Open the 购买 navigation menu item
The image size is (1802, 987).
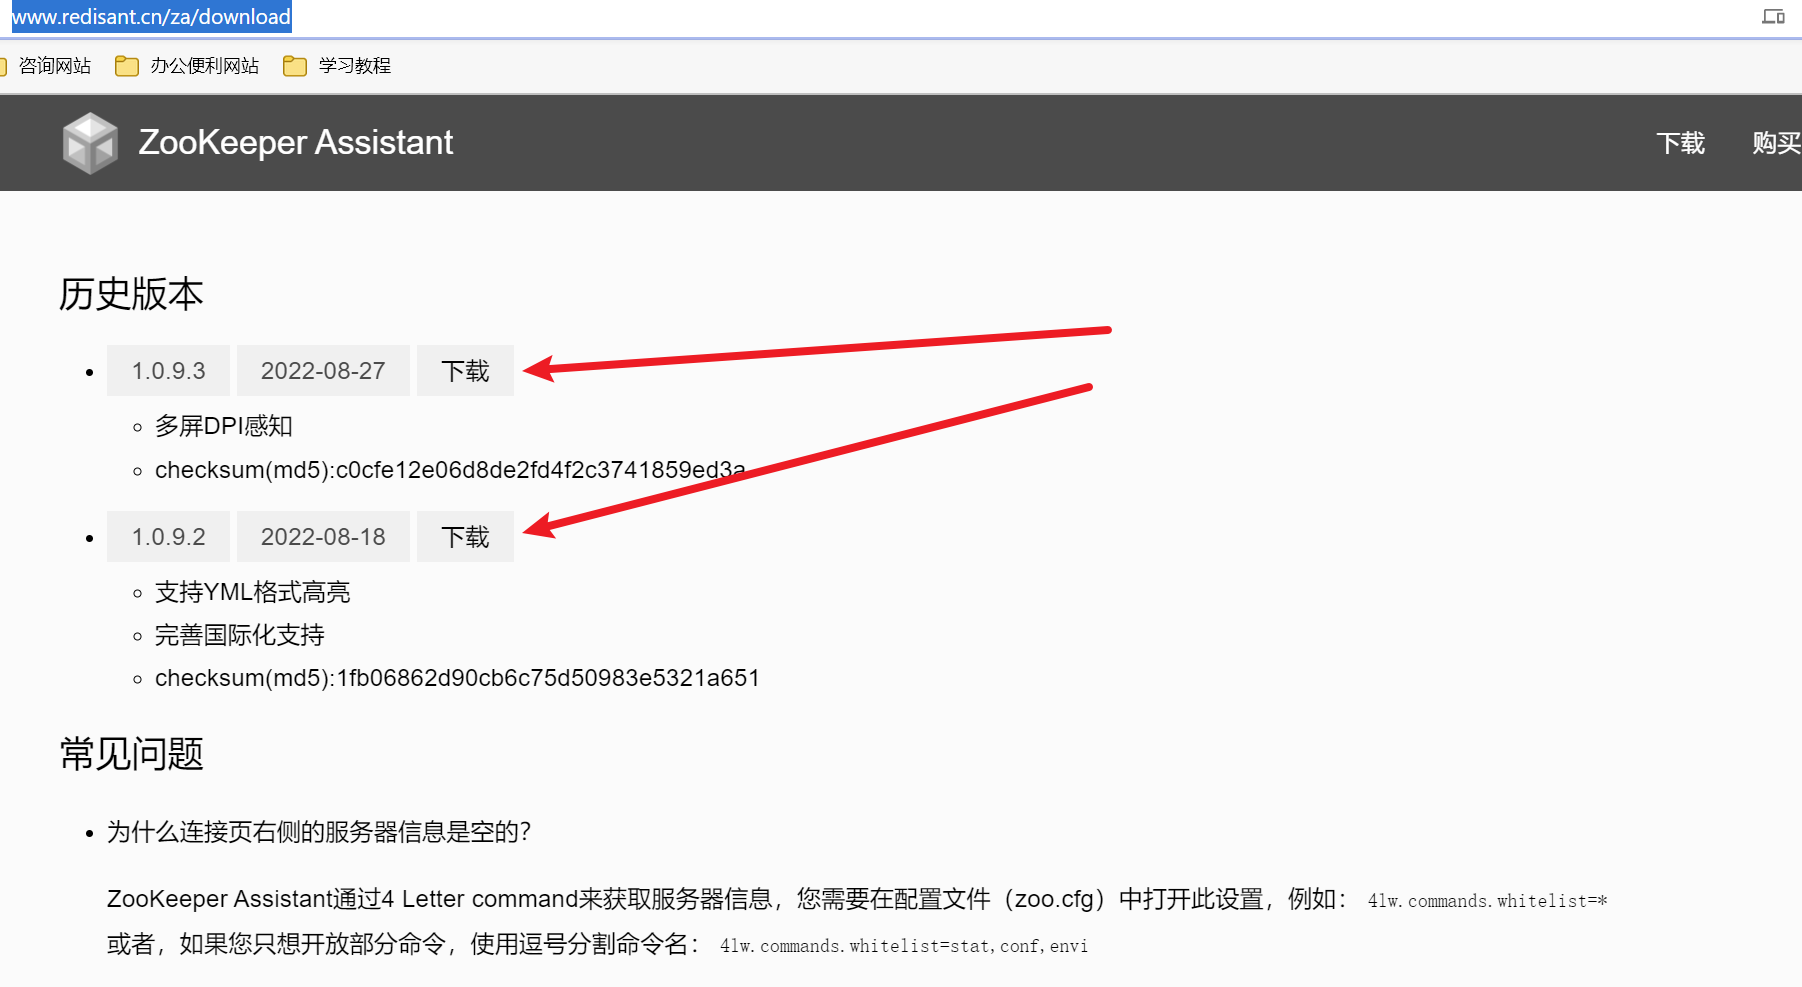coord(1777,143)
